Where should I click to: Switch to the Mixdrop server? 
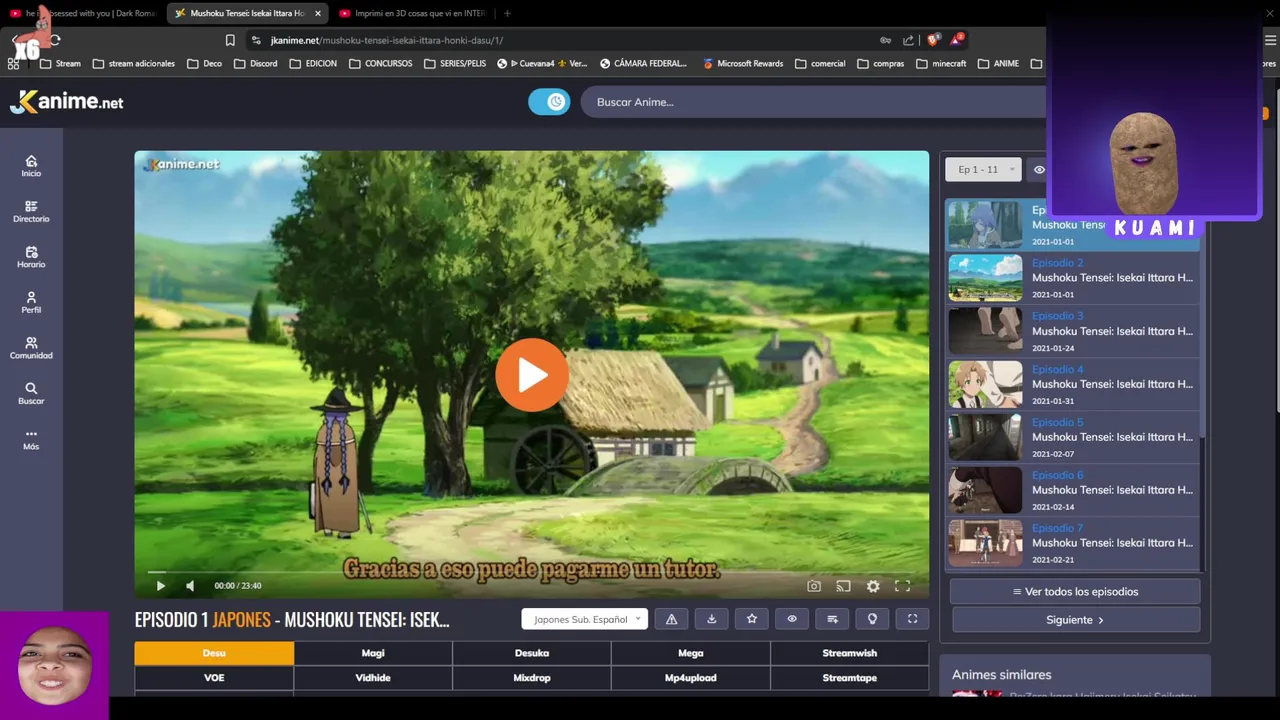tap(532, 678)
